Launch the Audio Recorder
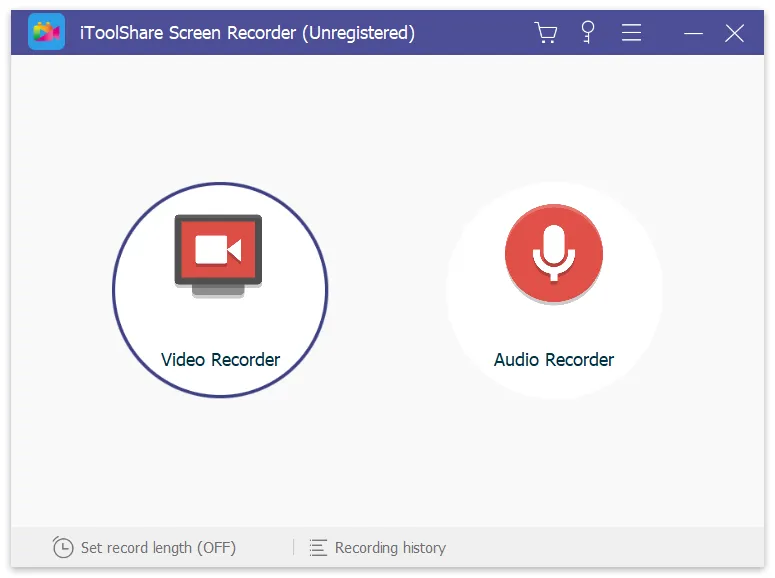Viewport: 775px width, 578px height. coord(554,290)
